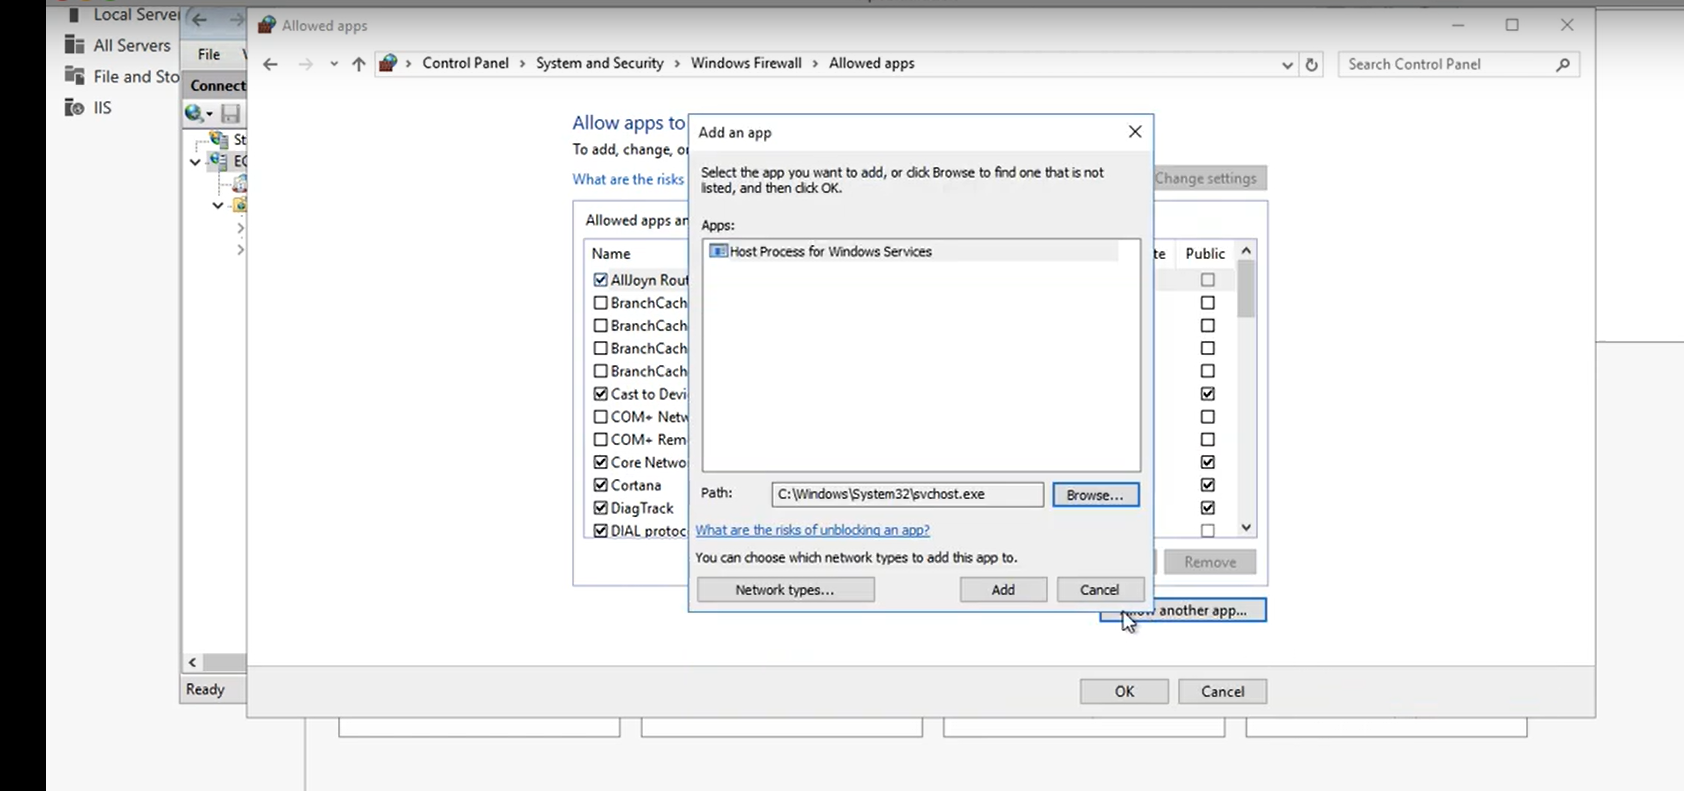Go forward in Allowed apps window
This screenshot has height=791, width=1684.
pos(305,64)
